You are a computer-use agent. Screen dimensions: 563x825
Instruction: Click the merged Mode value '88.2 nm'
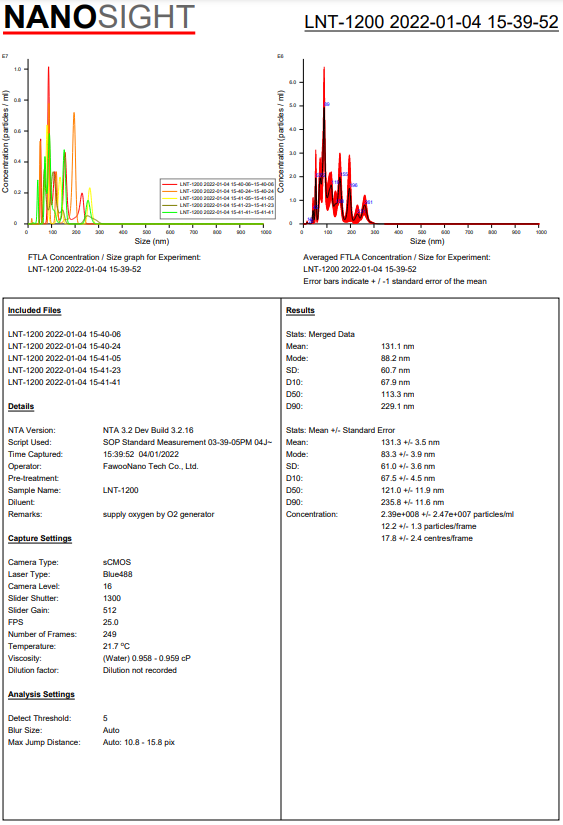pos(396,358)
